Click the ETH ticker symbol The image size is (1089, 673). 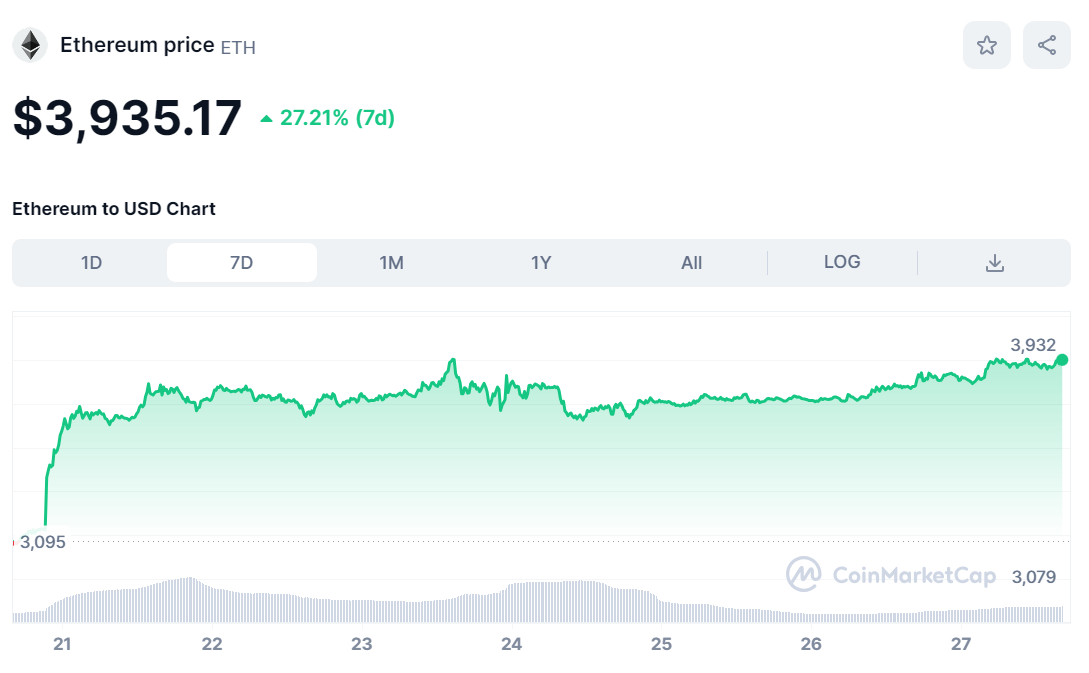[240, 47]
